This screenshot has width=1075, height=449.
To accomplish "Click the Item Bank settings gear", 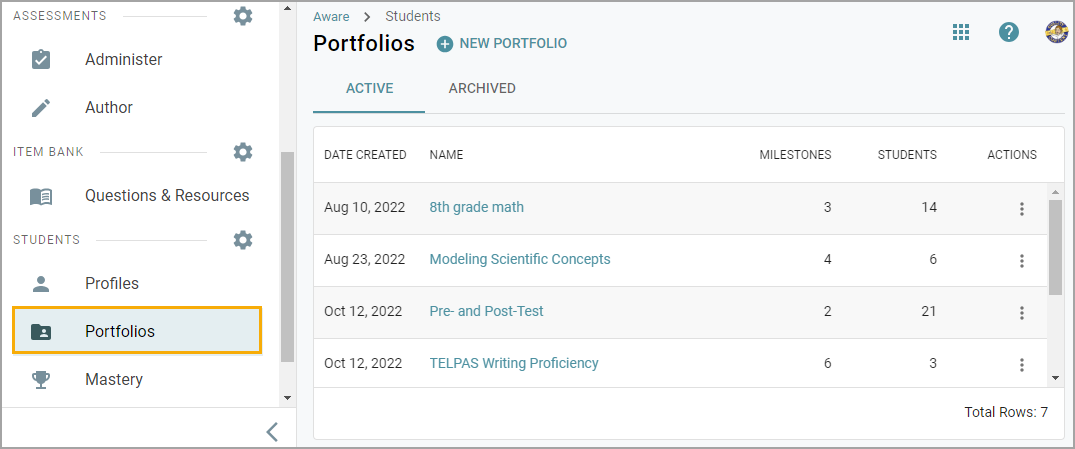I will 243,151.
